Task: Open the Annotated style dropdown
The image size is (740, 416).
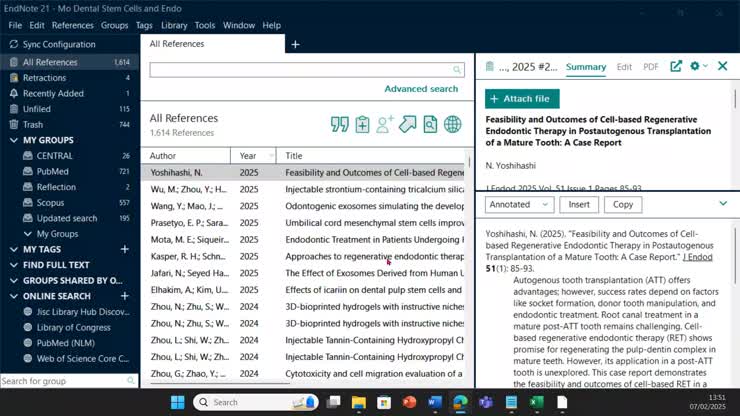Action: [x=519, y=204]
